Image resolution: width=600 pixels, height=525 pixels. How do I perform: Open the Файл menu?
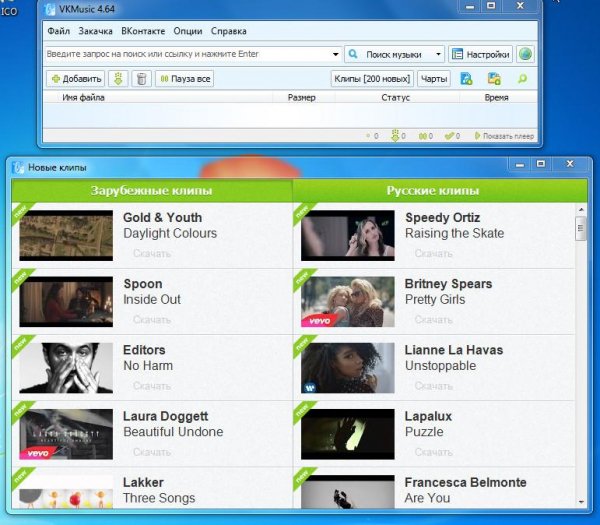pyautogui.click(x=59, y=31)
